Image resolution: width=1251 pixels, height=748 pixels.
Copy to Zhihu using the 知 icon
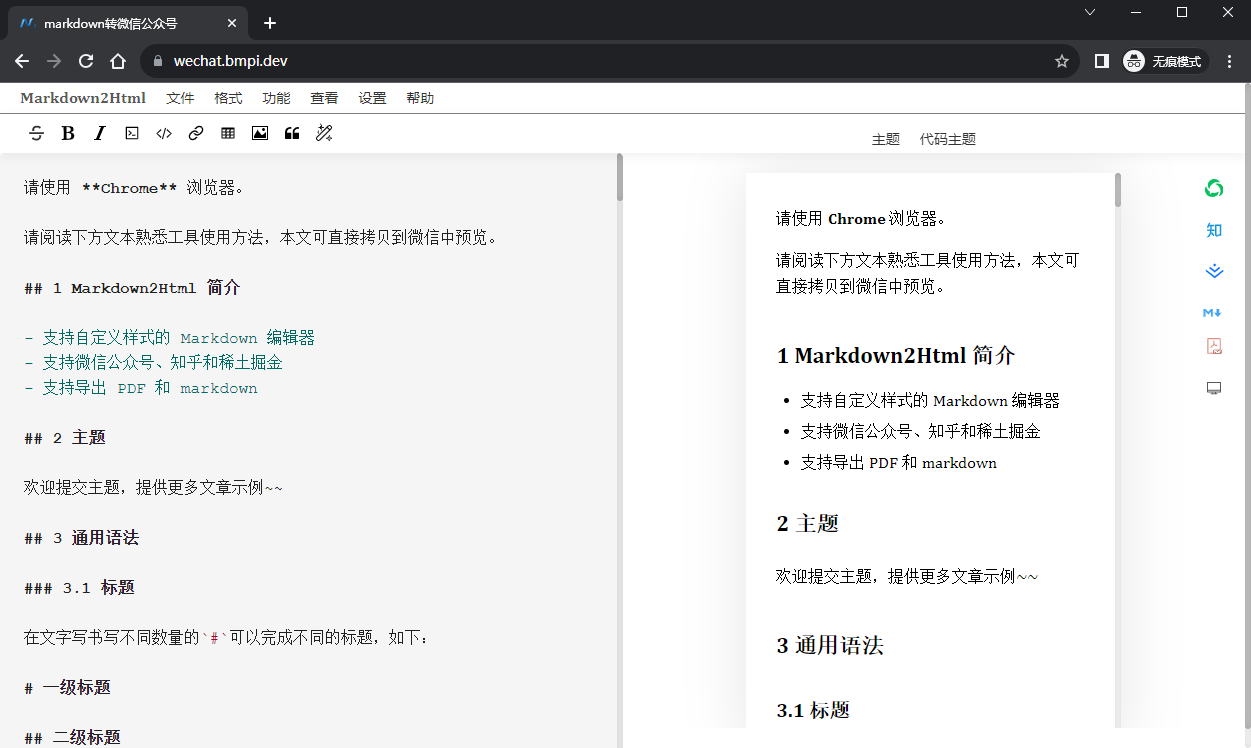1214,230
